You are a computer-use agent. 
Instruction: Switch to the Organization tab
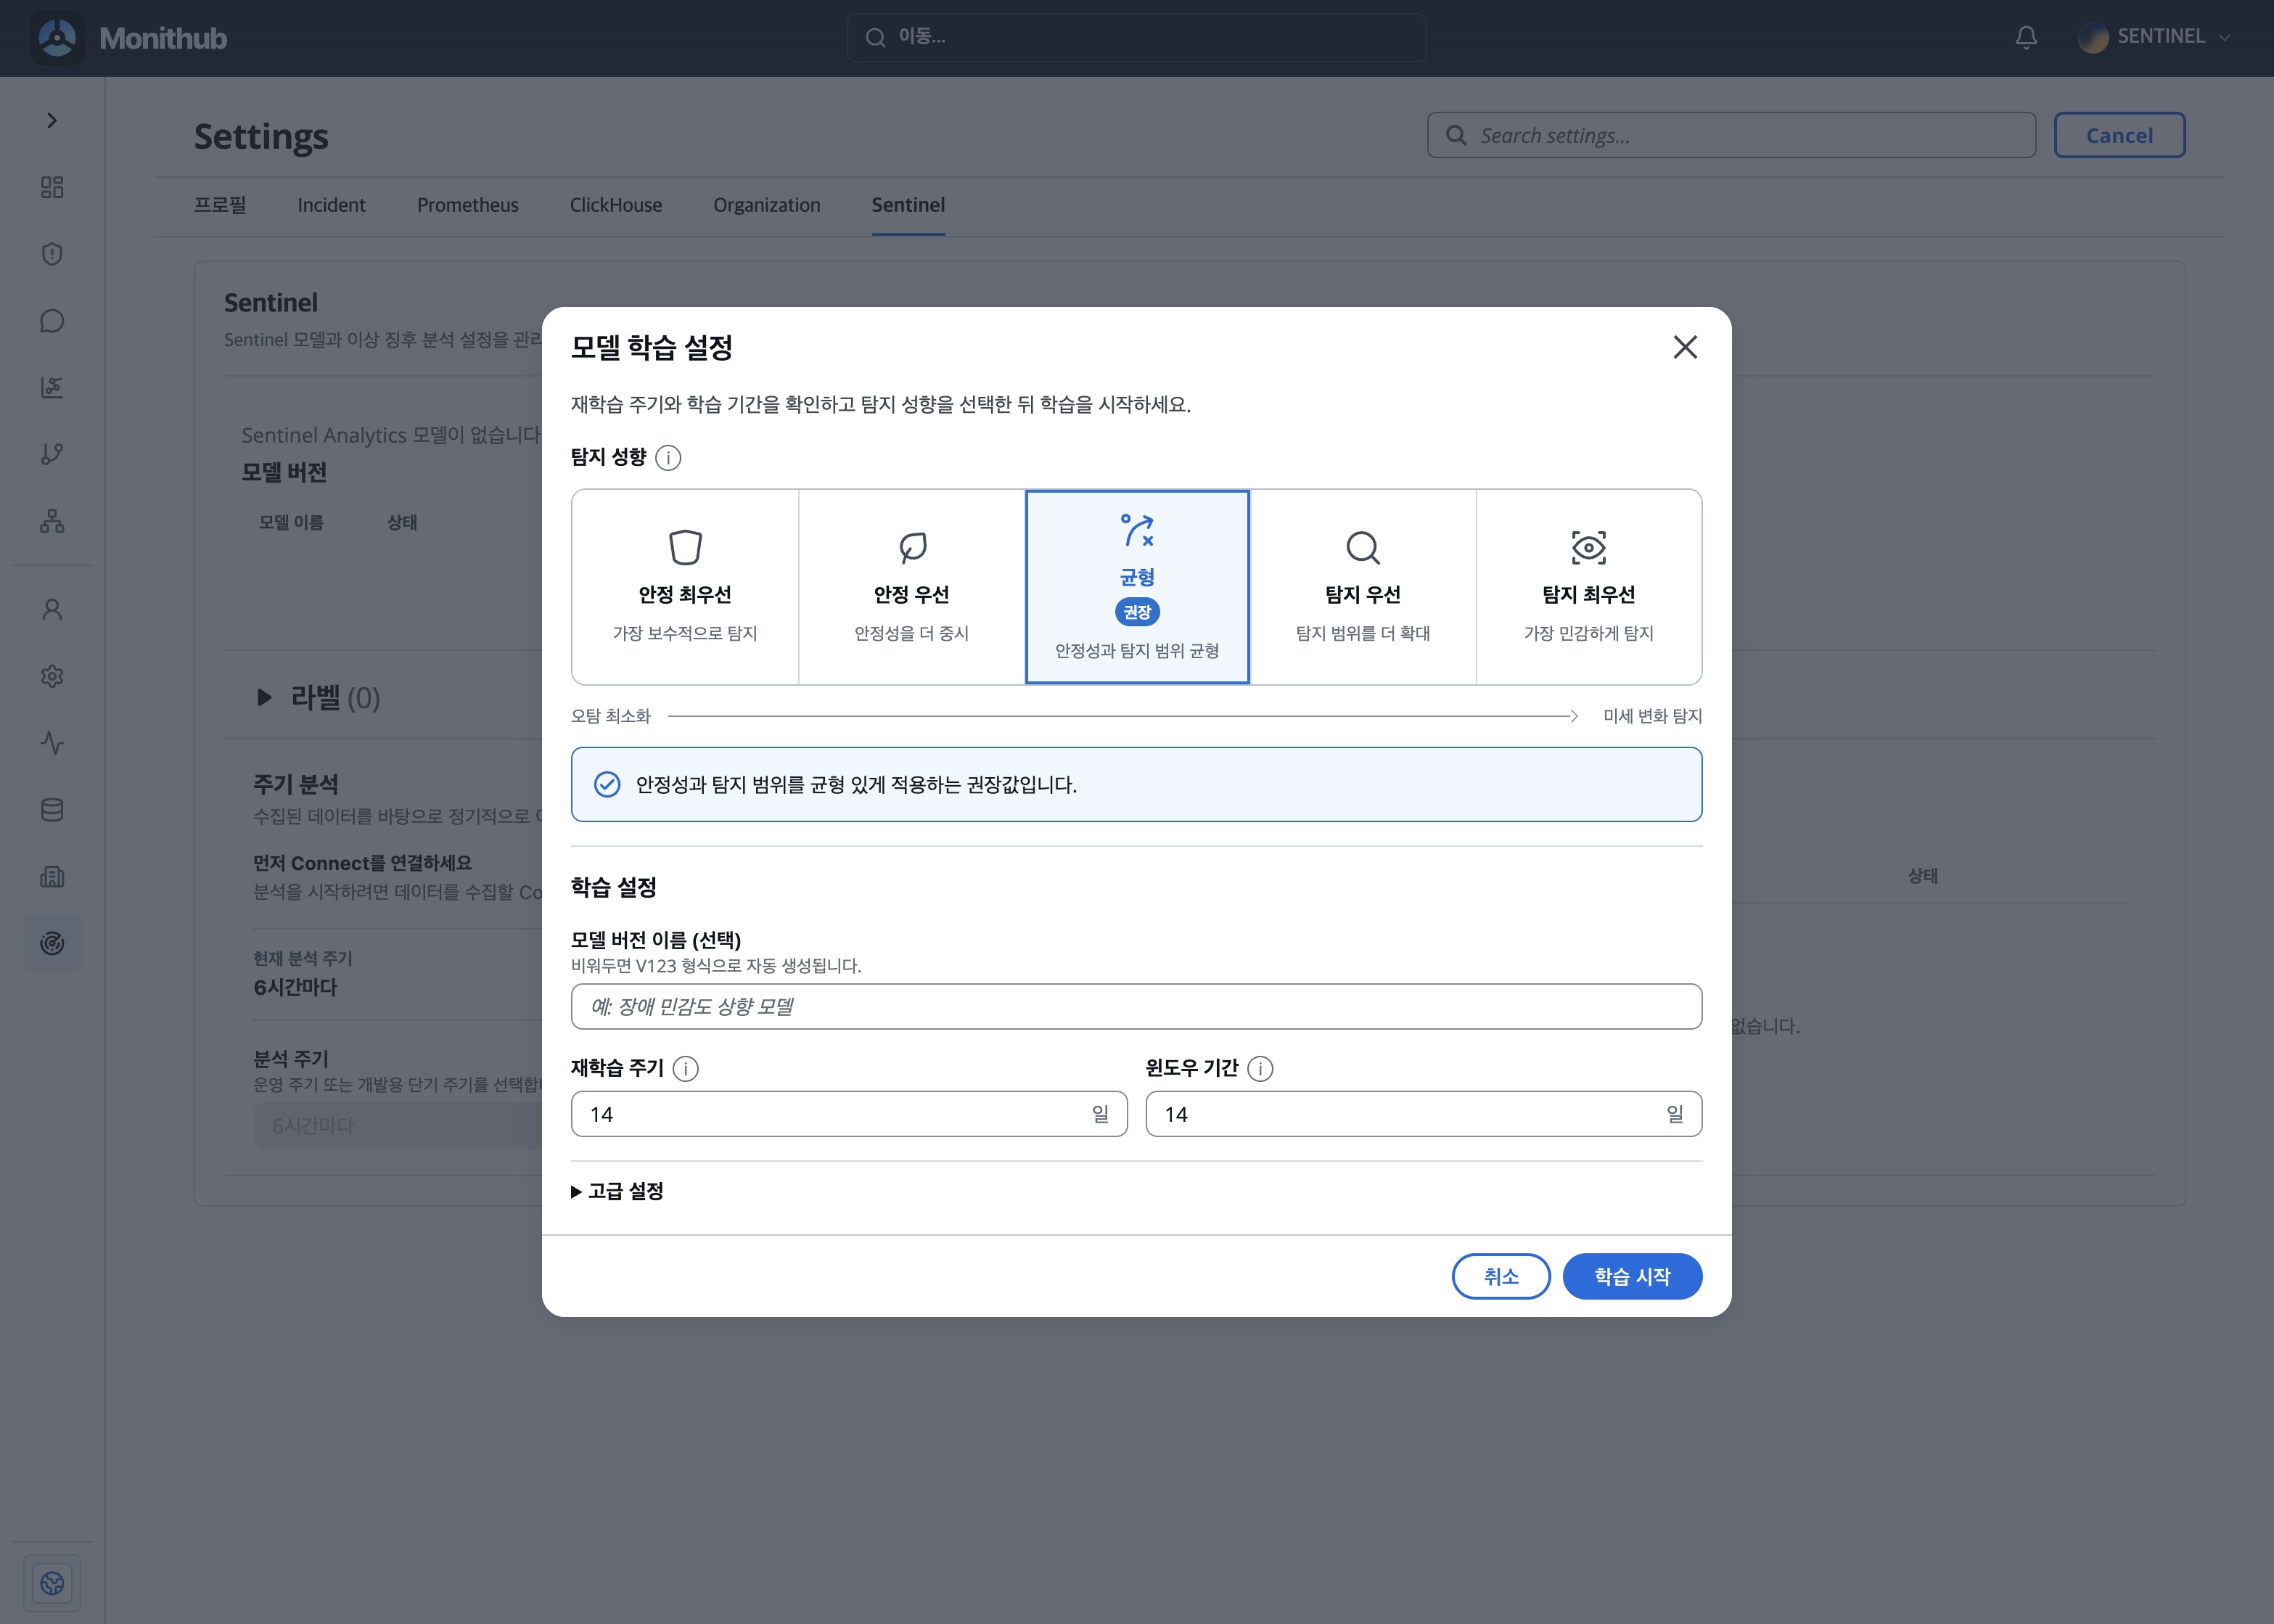tap(767, 205)
